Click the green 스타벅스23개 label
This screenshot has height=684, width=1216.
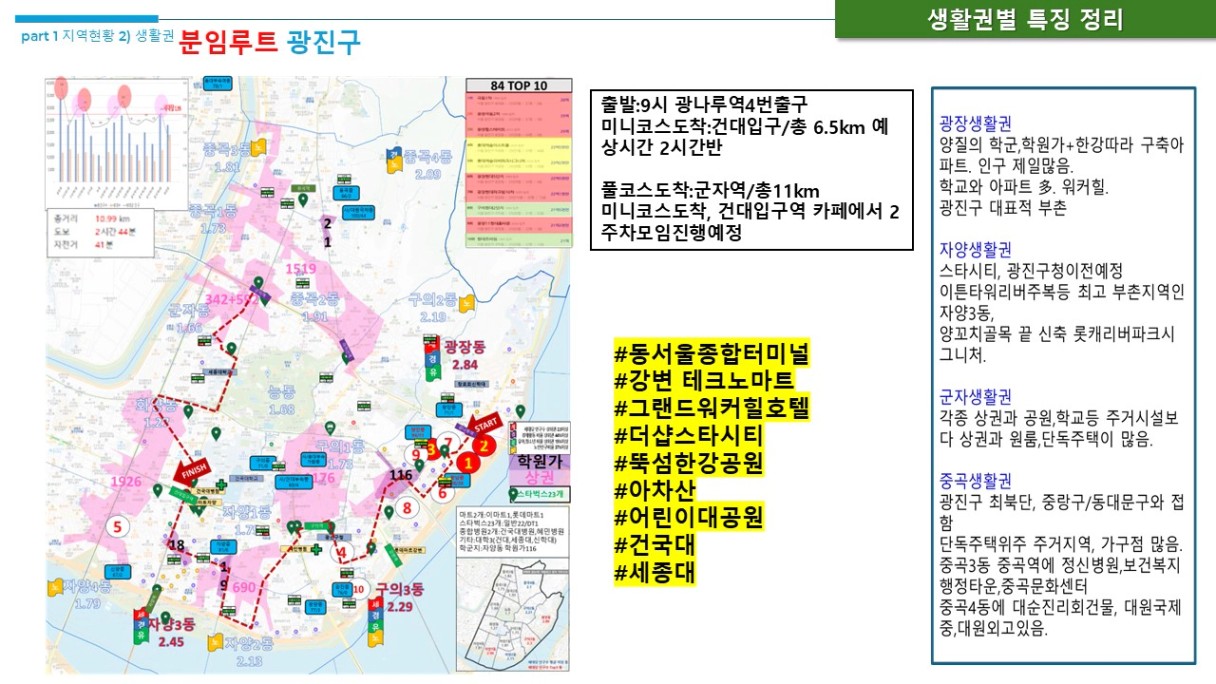[x=541, y=495]
